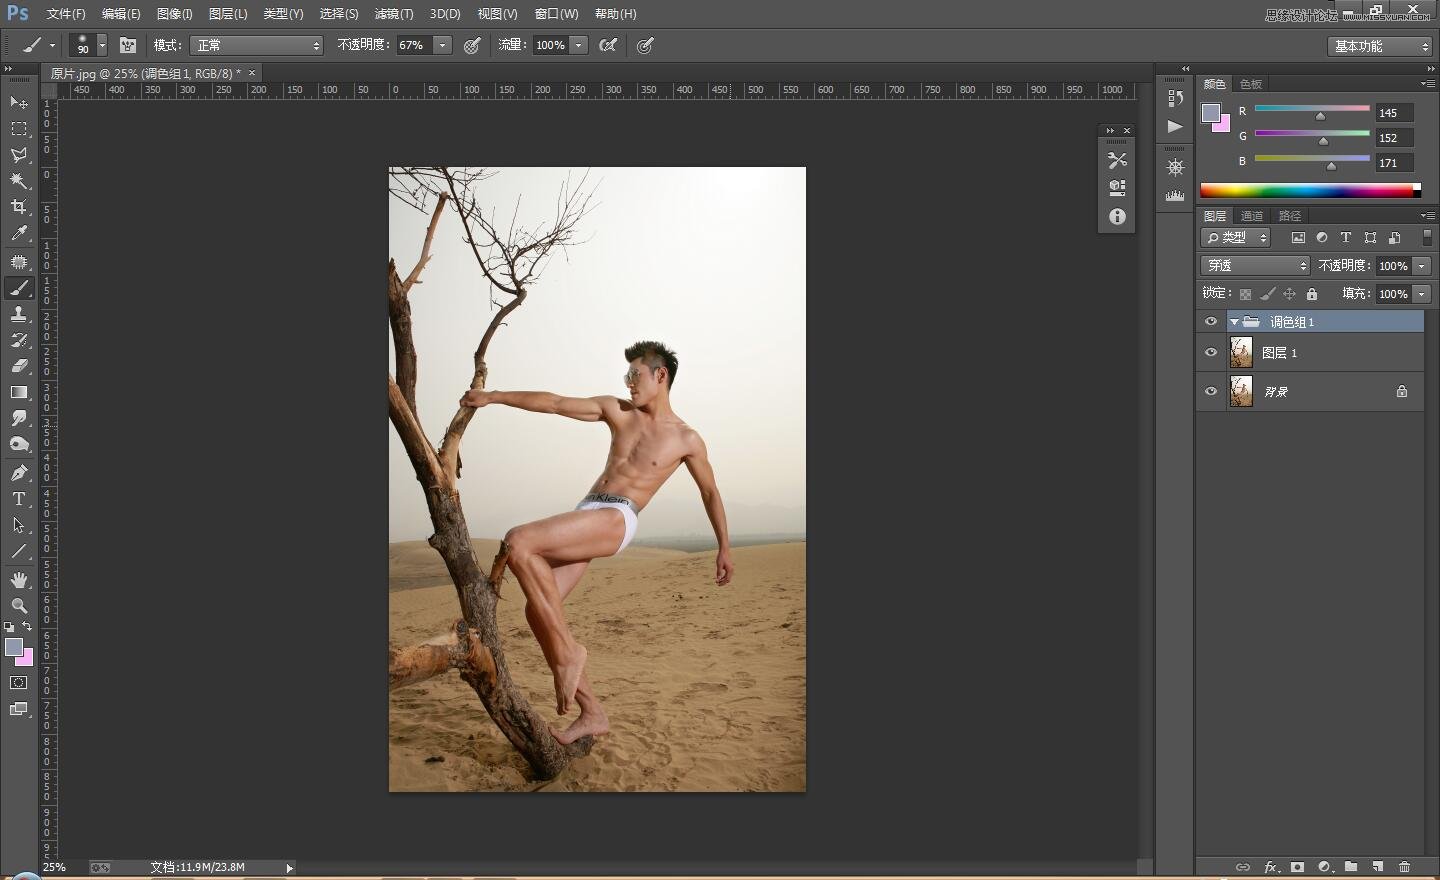Change the screen mode
Screen dimensions: 1440x880
click(x=19, y=709)
